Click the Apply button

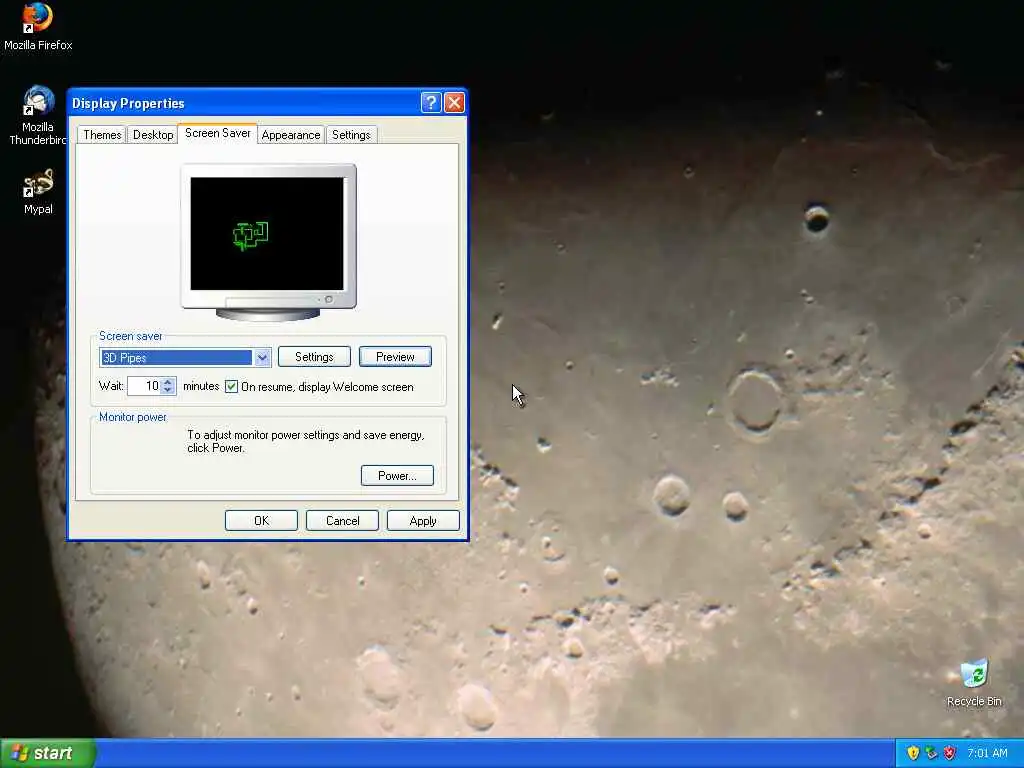[423, 520]
